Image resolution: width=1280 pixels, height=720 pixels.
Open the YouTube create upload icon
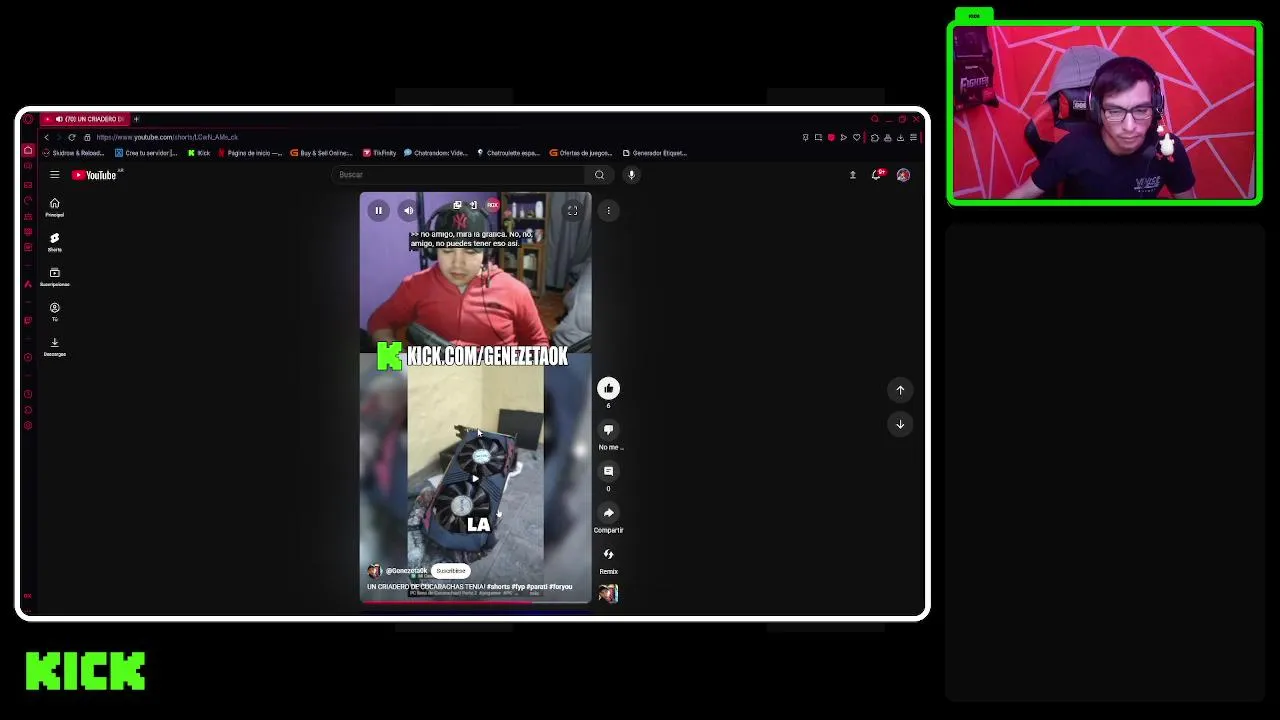853,175
